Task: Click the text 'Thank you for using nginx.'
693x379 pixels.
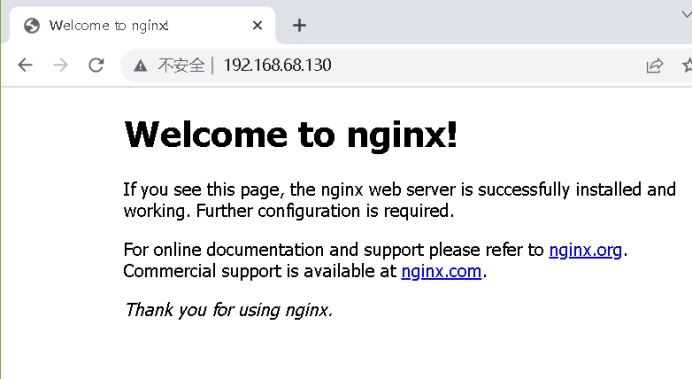Action: coord(228,310)
